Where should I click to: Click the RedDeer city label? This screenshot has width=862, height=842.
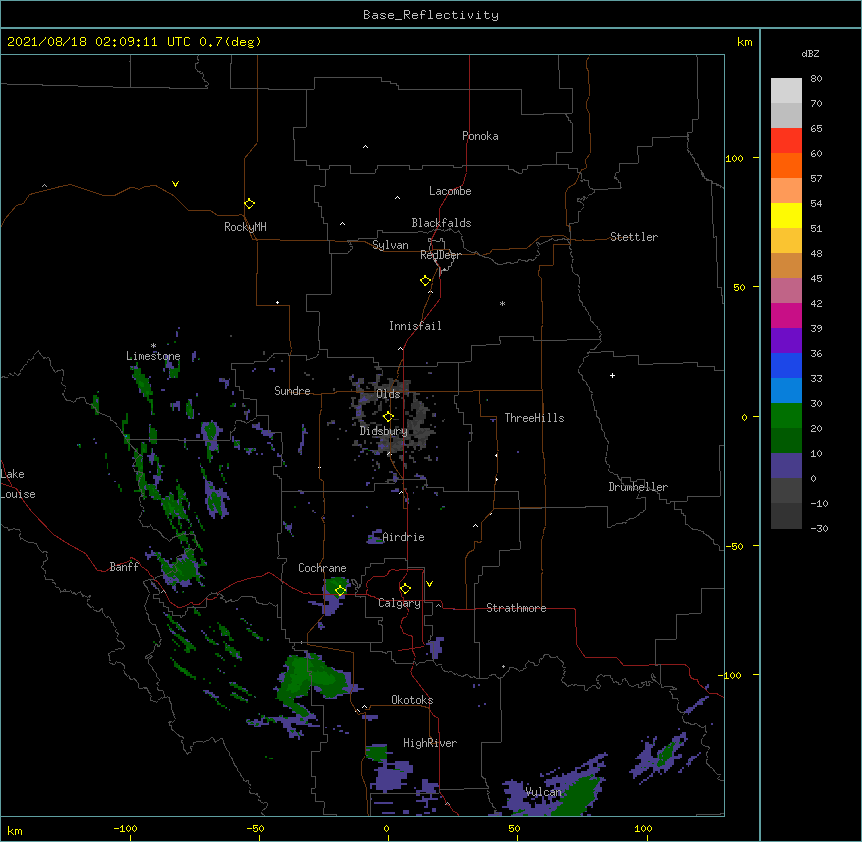pyautogui.click(x=440, y=255)
